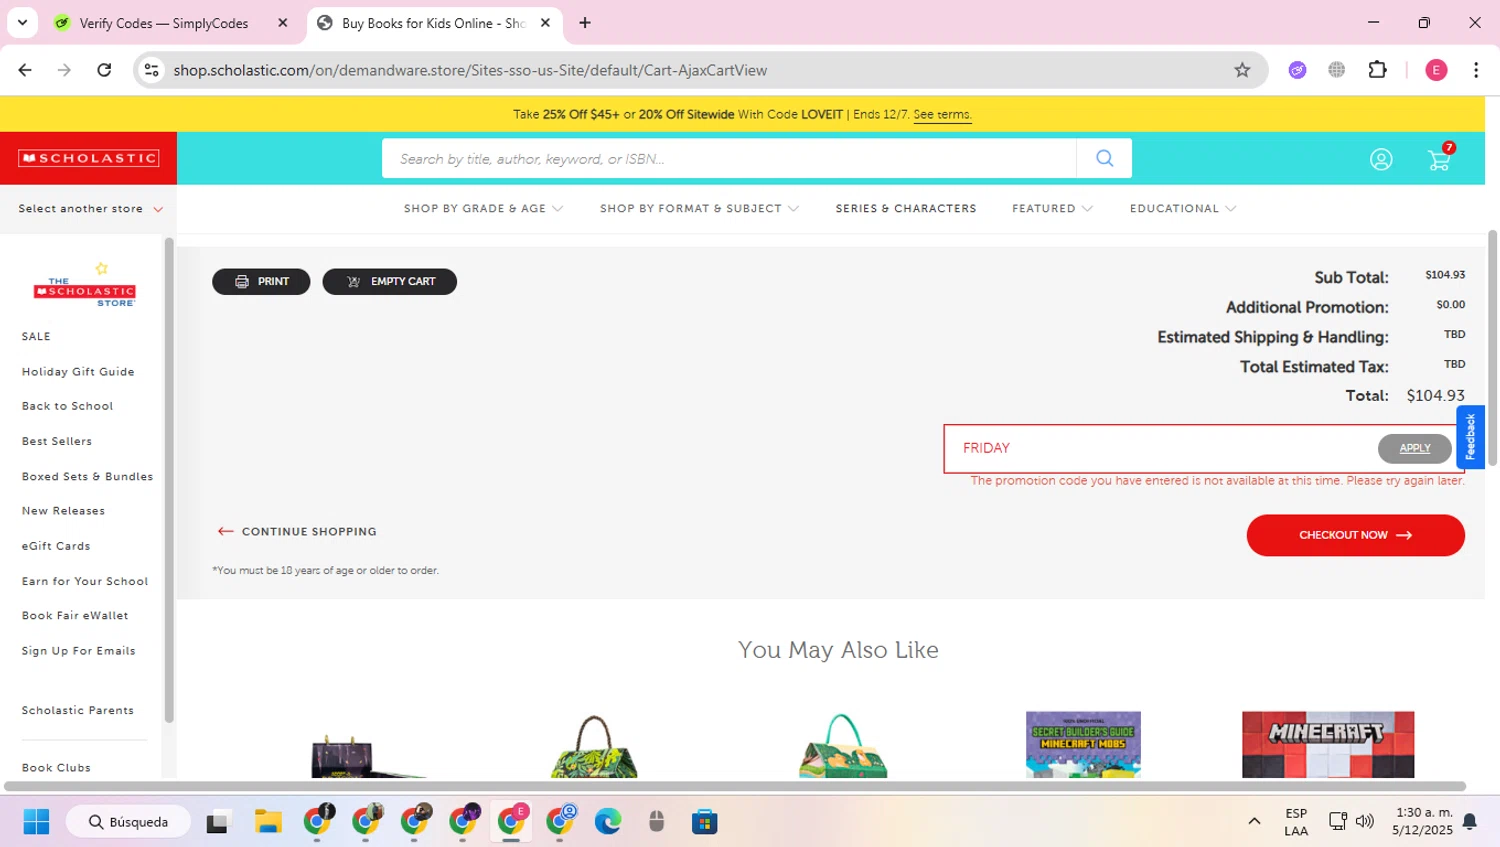
Task: Open Book Clubs sidebar link
Action: click(56, 768)
